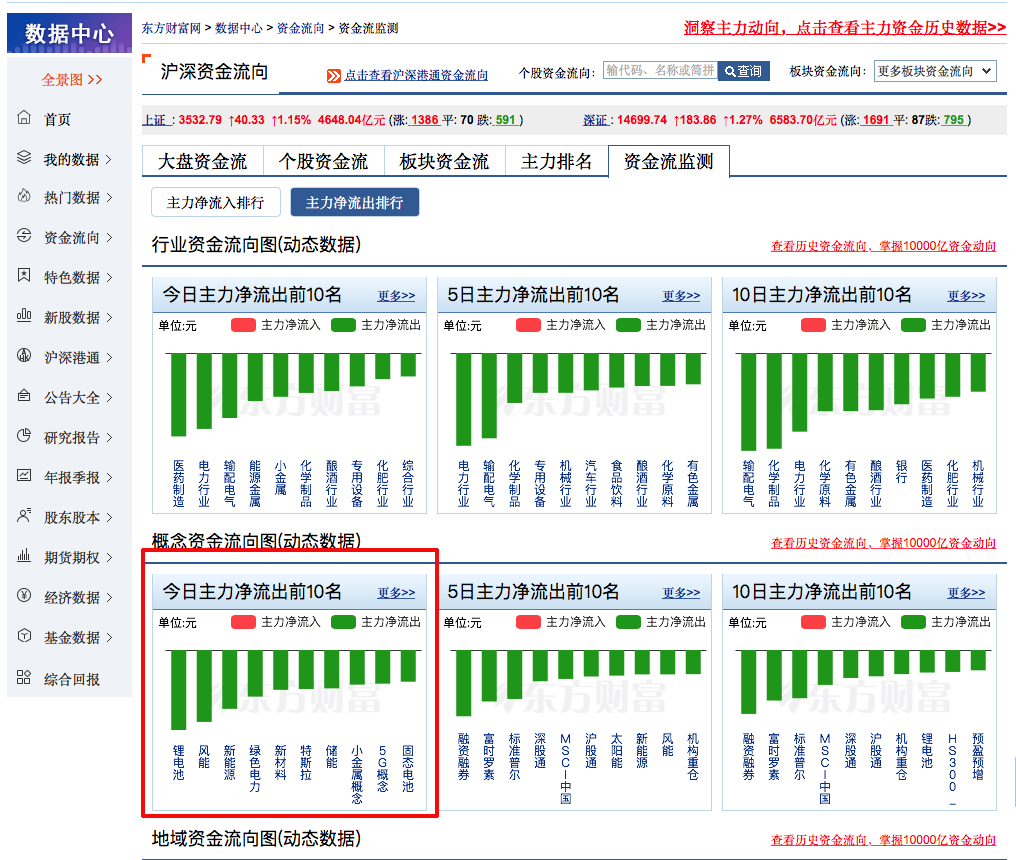Click the bar-chart icon beside 新股数据
Viewport: 1016px width, 860px height.
tap(24, 316)
